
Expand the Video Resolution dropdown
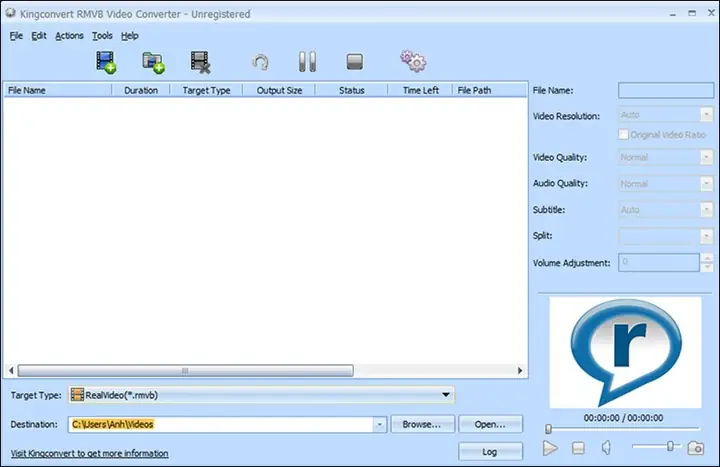tap(706, 114)
